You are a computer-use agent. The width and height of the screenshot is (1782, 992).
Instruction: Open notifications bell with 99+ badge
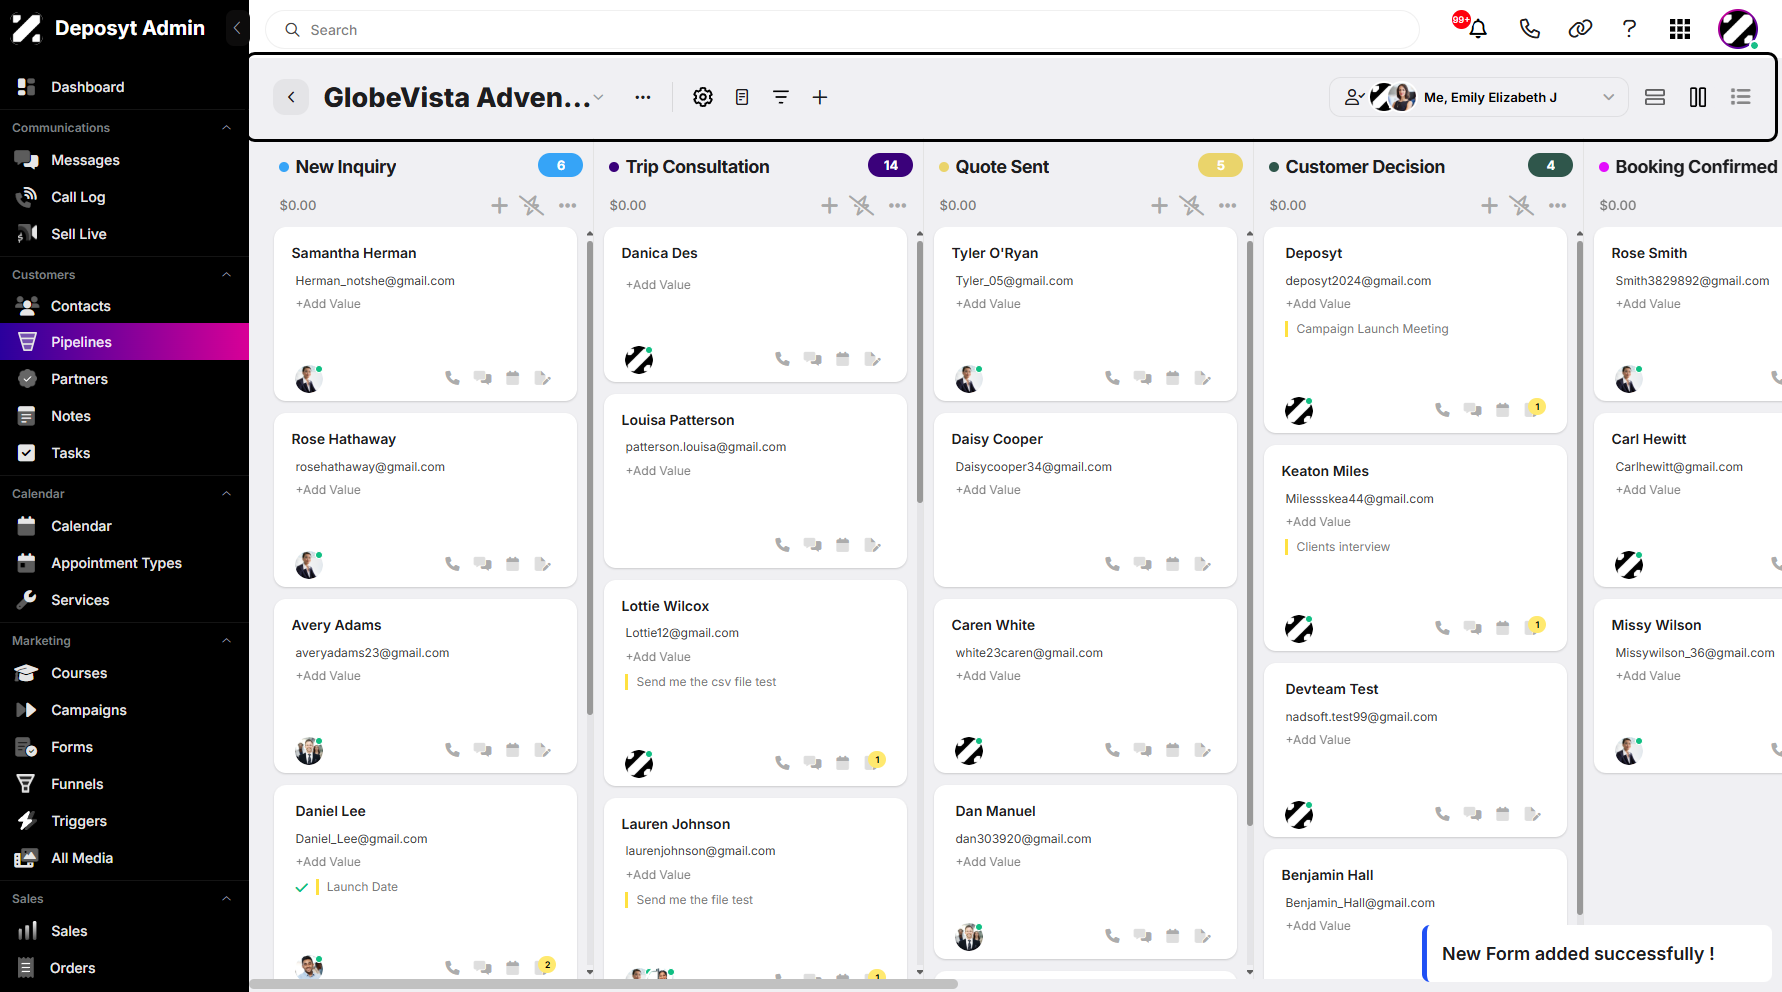[x=1477, y=29]
